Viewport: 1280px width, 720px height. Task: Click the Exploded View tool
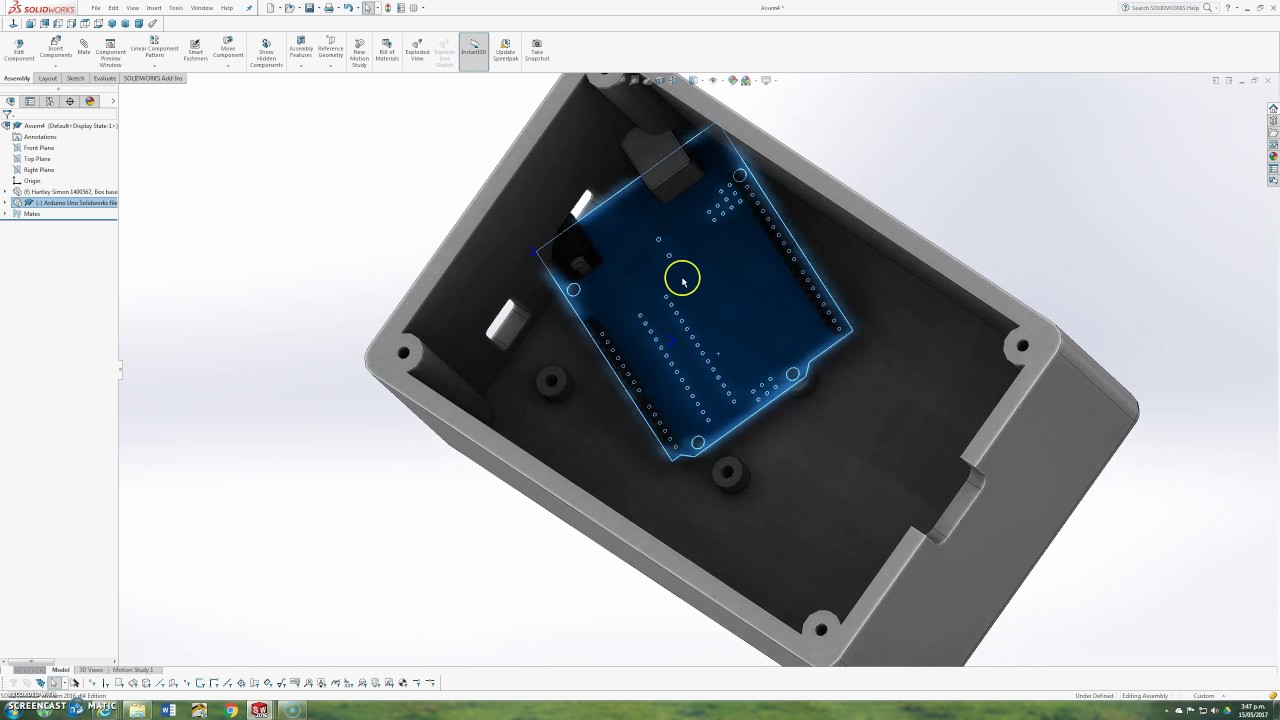(x=417, y=50)
